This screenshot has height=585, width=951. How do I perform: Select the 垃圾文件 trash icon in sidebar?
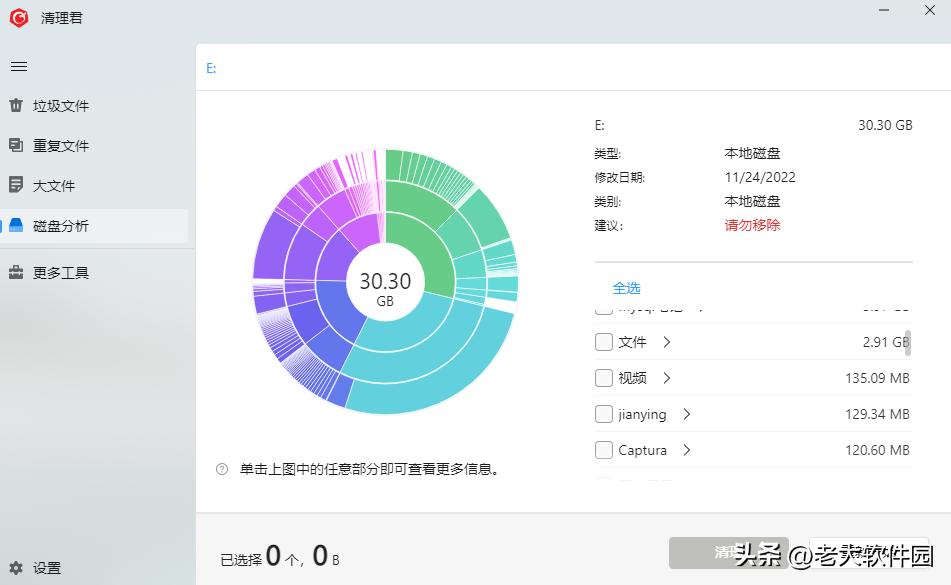[x=14, y=105]
